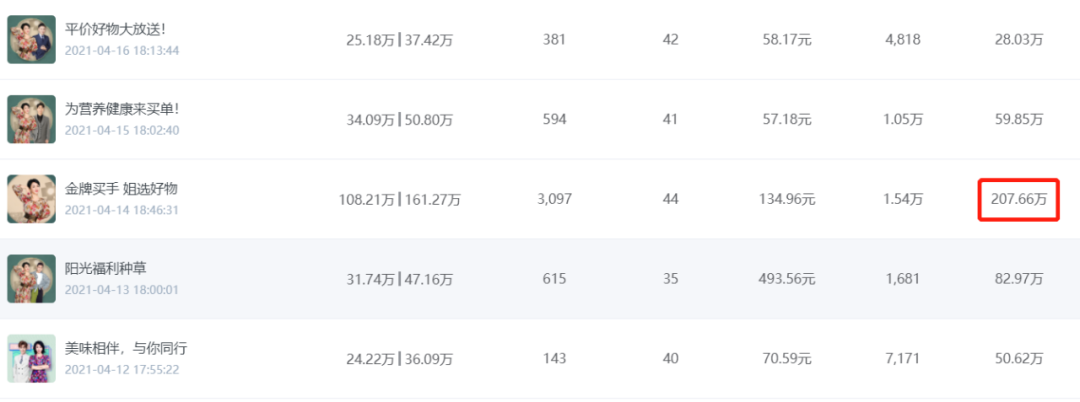Click the 美味相伴，与你同行 cover thumbnail
This screenshot has width=1080, height=402.
pyautogui.click(x=31, y=358)
